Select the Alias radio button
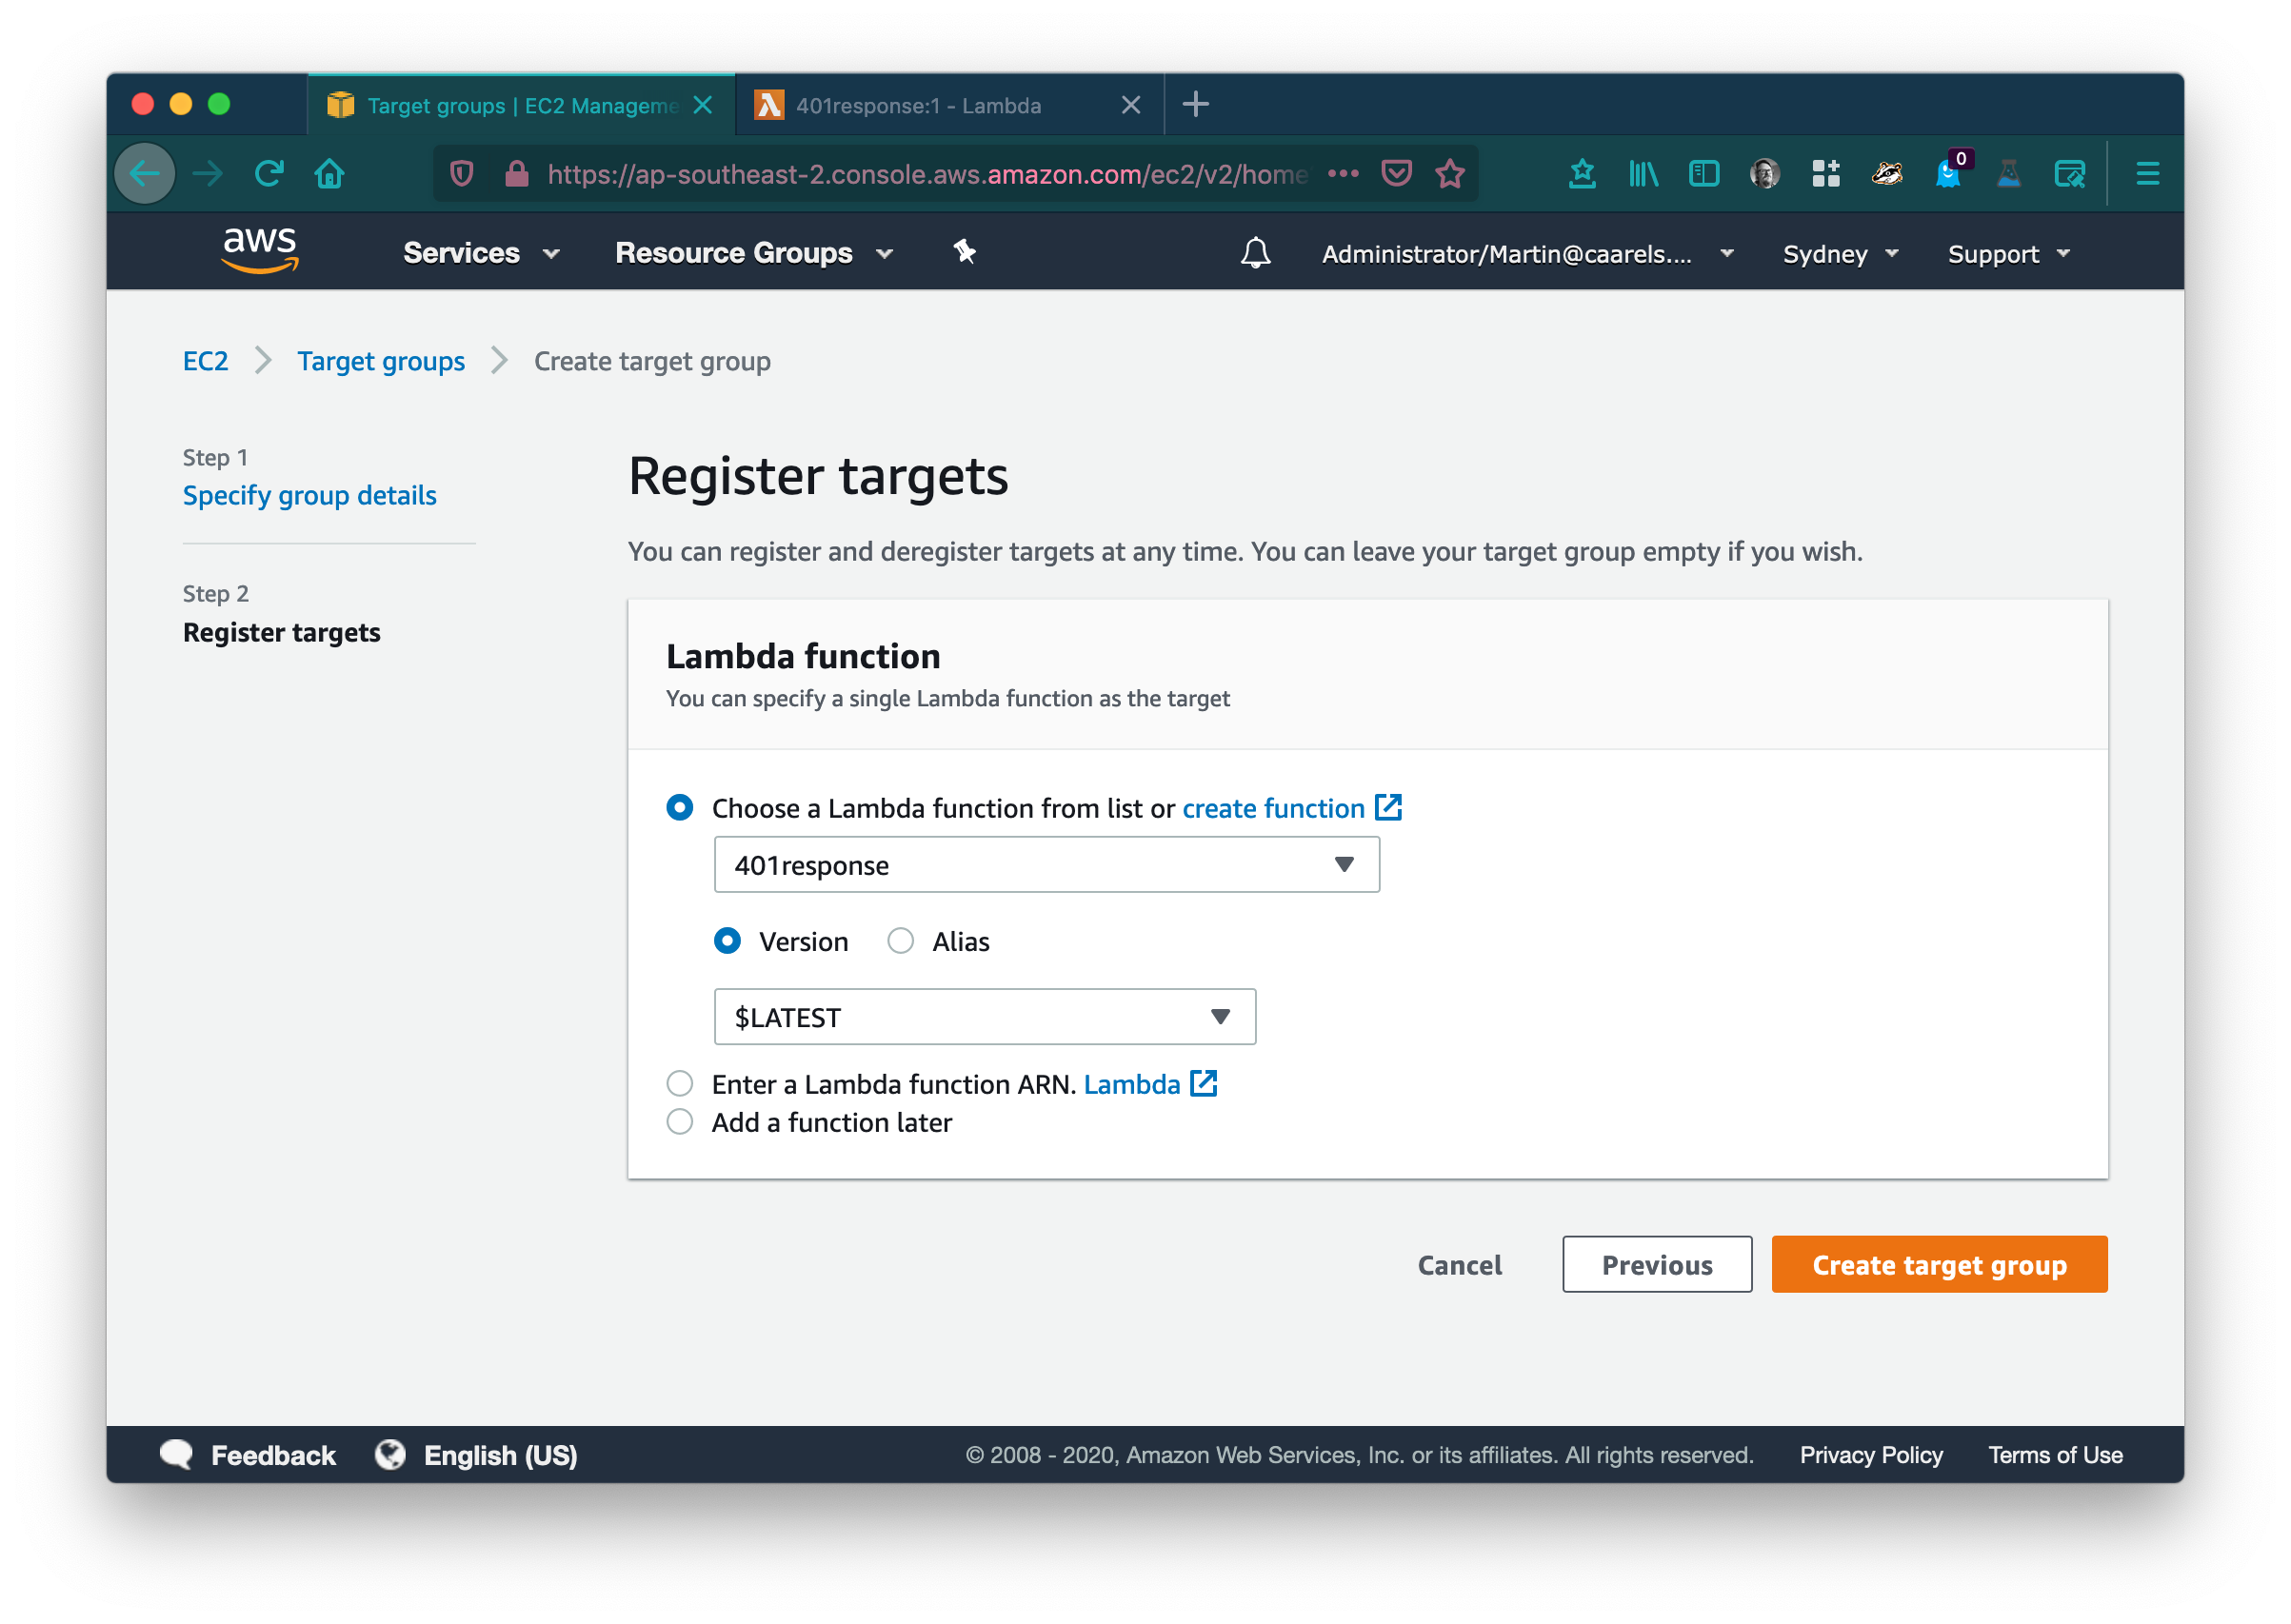The height and width of the screenshot is (1624, 2291). [900, 941]
